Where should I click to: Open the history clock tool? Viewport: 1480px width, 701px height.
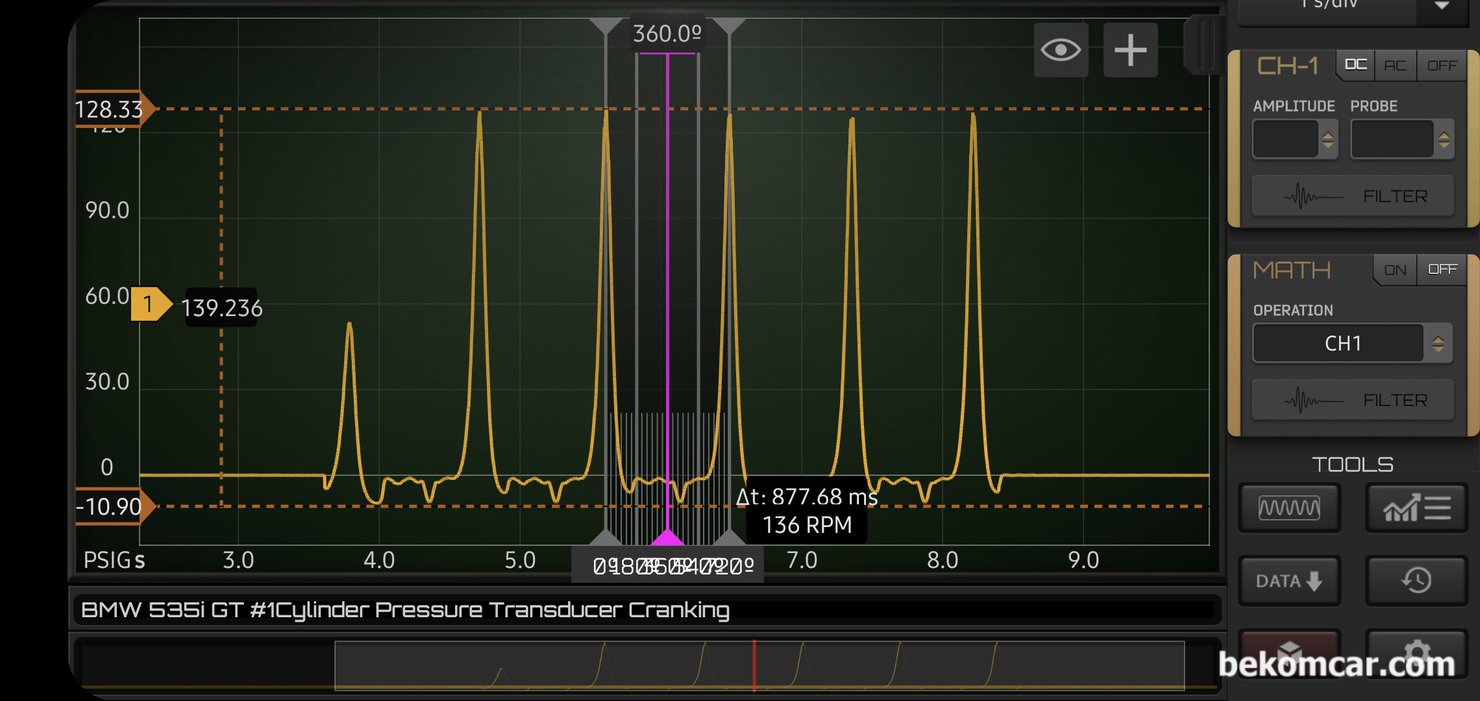(1416, 581)
